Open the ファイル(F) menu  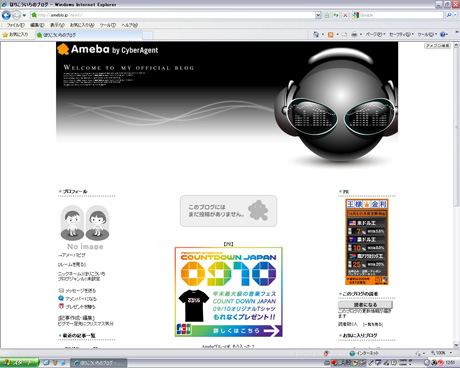pyautogui.click(x=16, y=25)
